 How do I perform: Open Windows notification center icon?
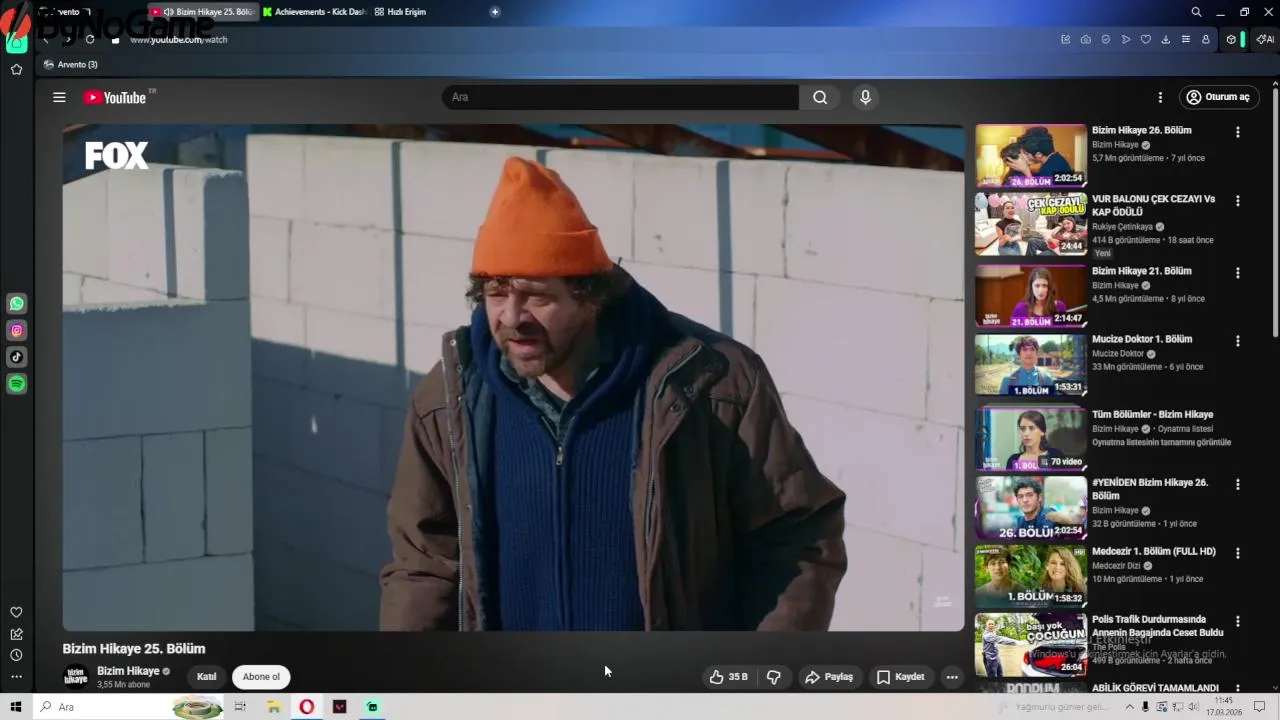pos(1259,707)
